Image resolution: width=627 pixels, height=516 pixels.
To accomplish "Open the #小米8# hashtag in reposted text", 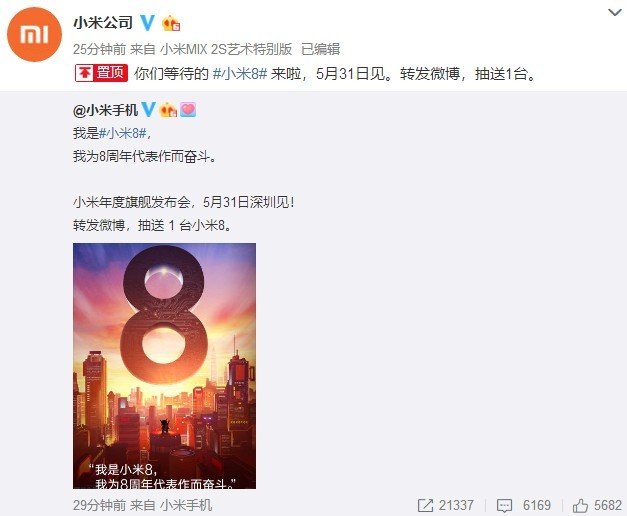I will [123, 133].
